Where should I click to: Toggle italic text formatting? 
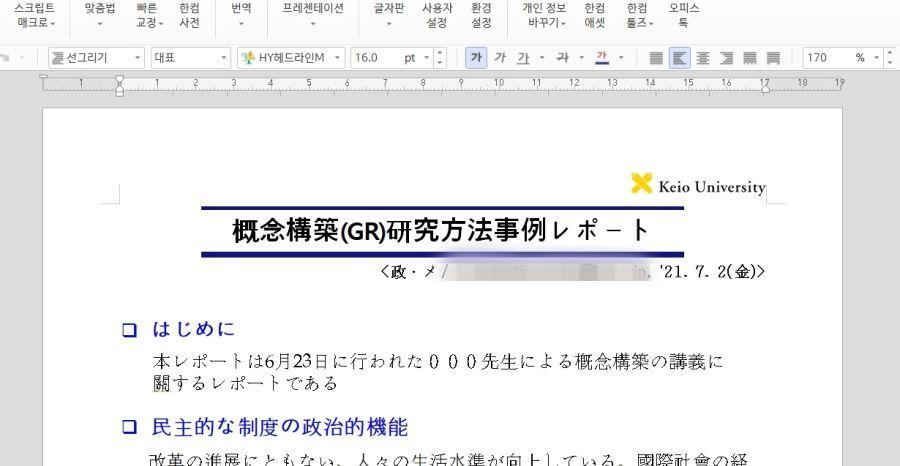click(x=500, y=58)
